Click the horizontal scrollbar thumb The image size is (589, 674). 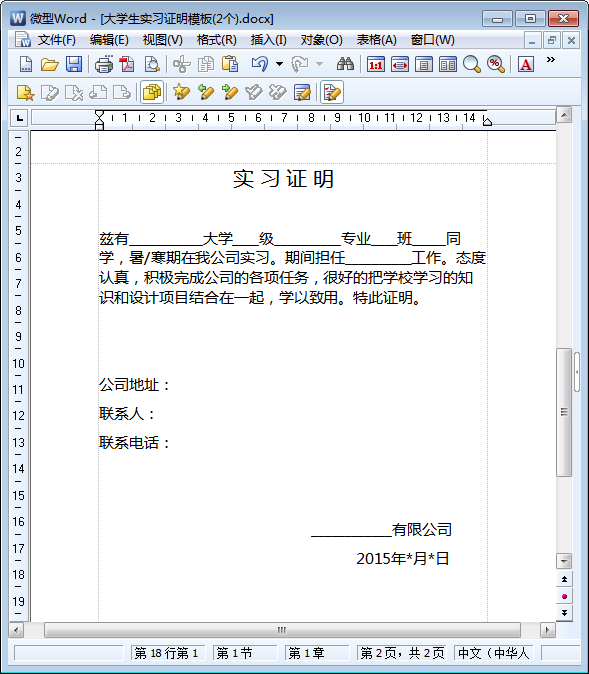click(282, 631)
